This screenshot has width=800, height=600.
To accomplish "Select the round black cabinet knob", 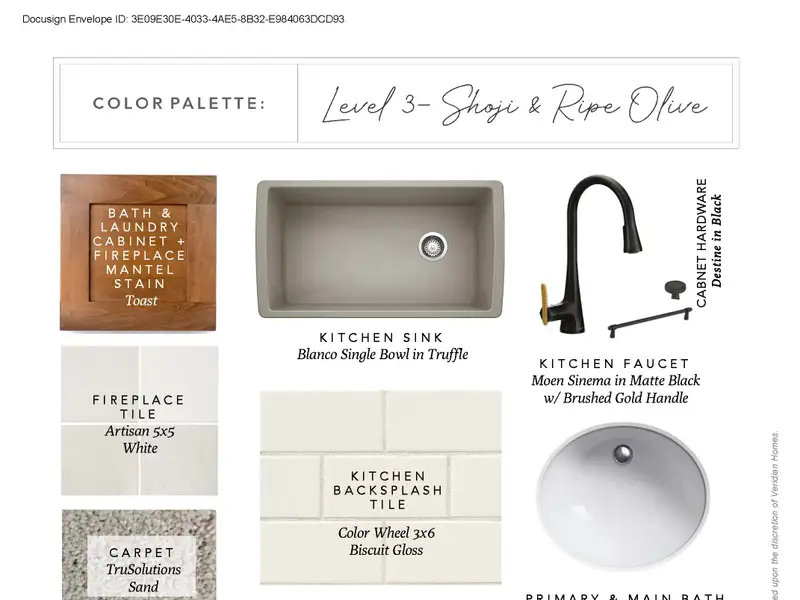I will pyautogui.click(x=677, y=289).
